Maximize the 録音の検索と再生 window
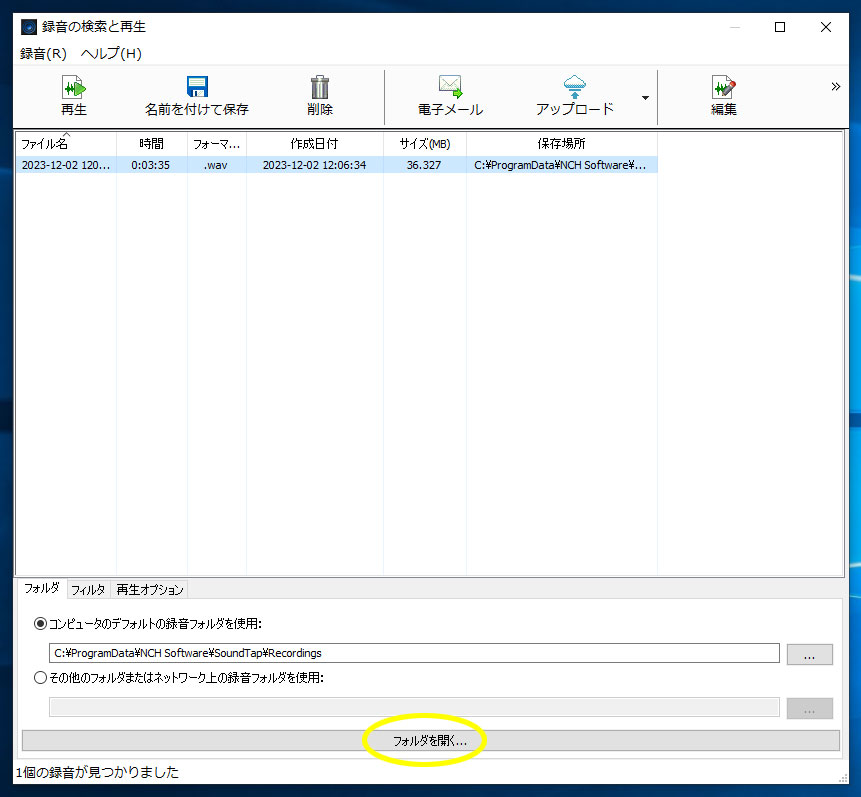Image resolution: width=861 pixels, height=797 pixels. click(780, 27)
